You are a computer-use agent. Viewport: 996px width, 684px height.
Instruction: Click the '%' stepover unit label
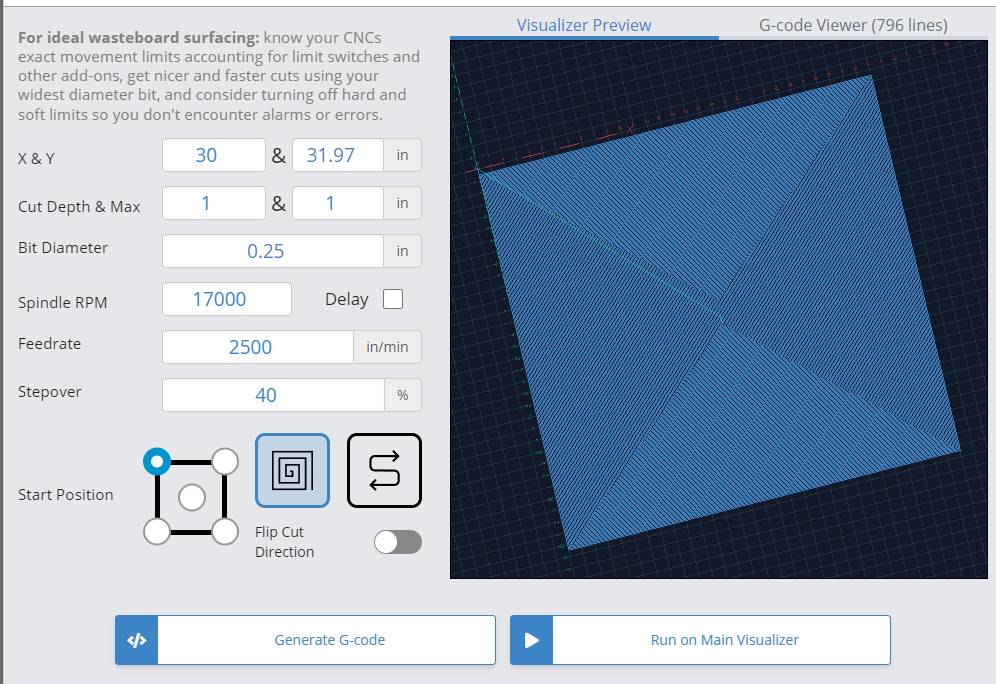point(403,395)
